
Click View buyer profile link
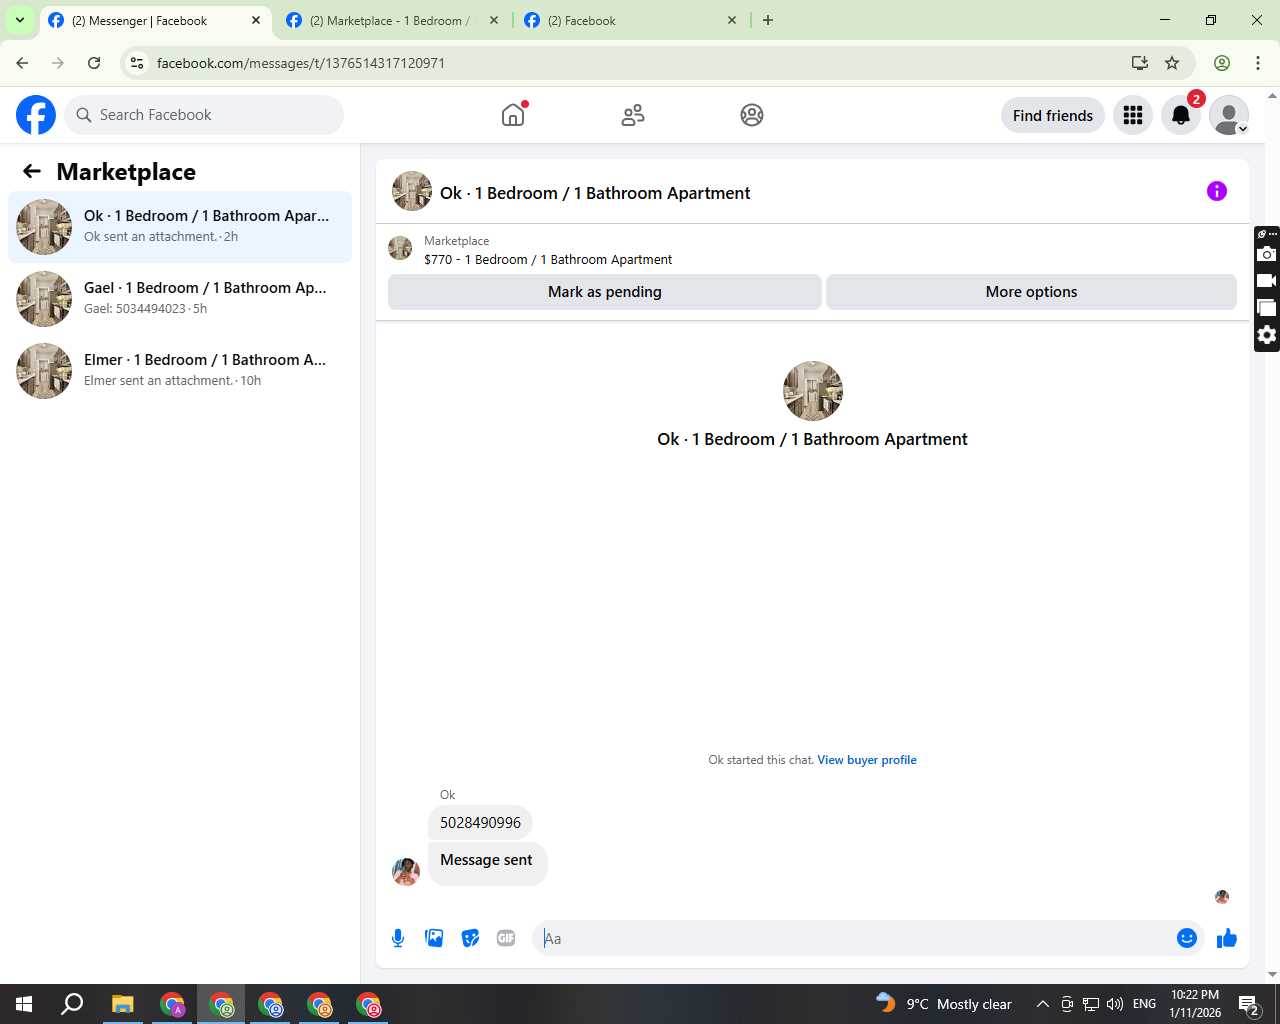pos(867,760)
